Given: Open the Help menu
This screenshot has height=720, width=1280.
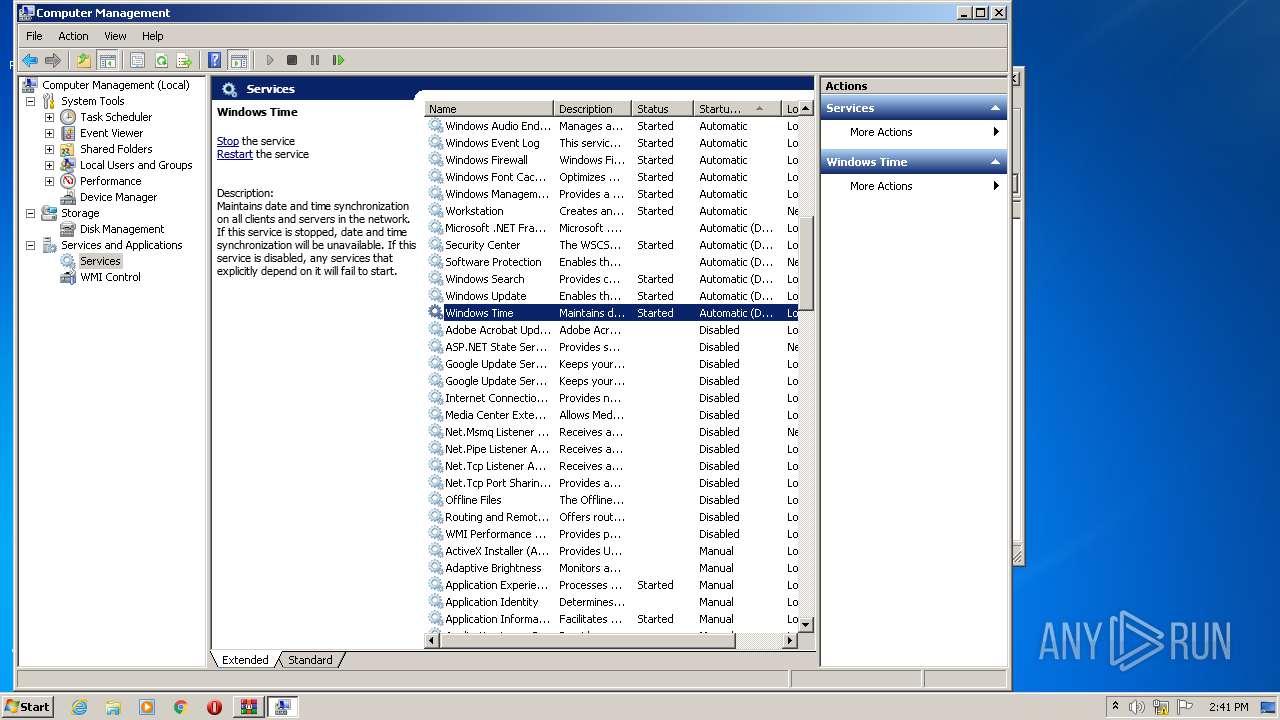Looking at the screenshot, I should tap(152, 36).
